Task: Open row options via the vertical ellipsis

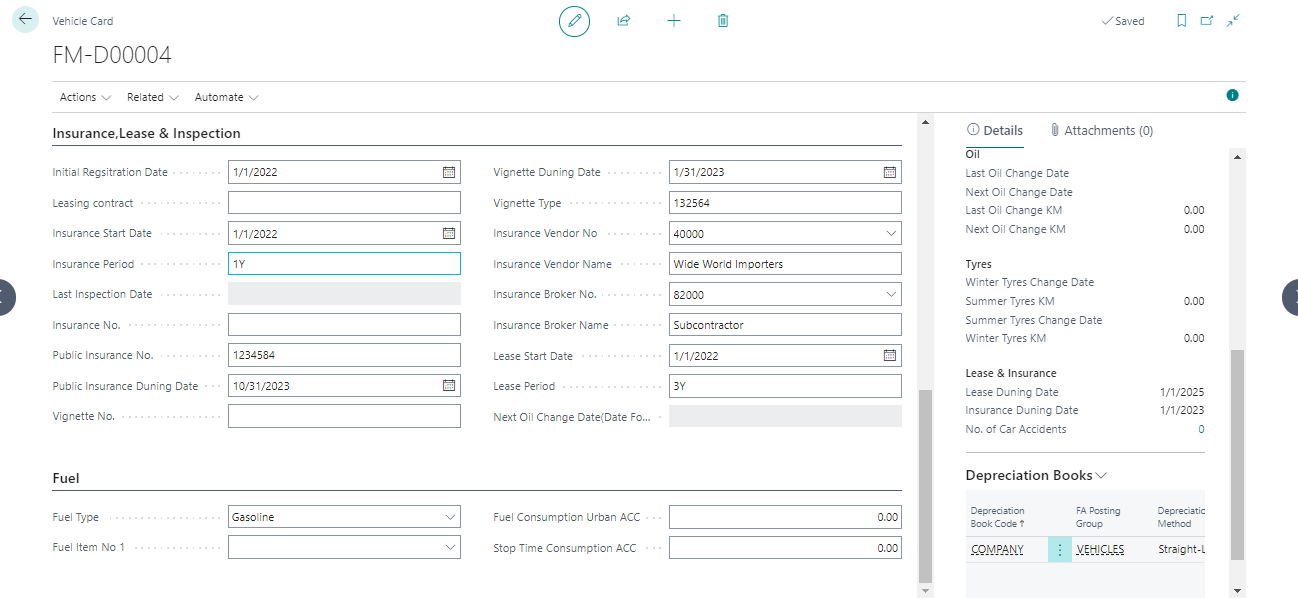Action: tap(1058, 549)
